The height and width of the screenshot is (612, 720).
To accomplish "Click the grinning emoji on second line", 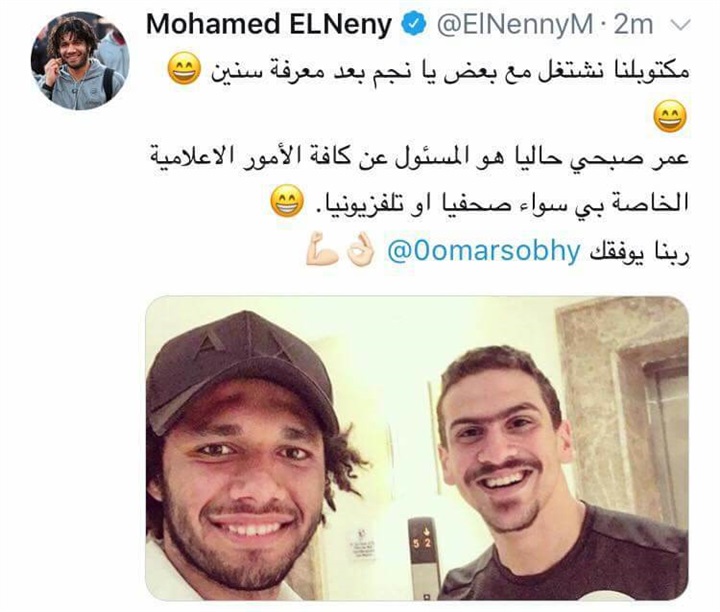I will point(670,116).
